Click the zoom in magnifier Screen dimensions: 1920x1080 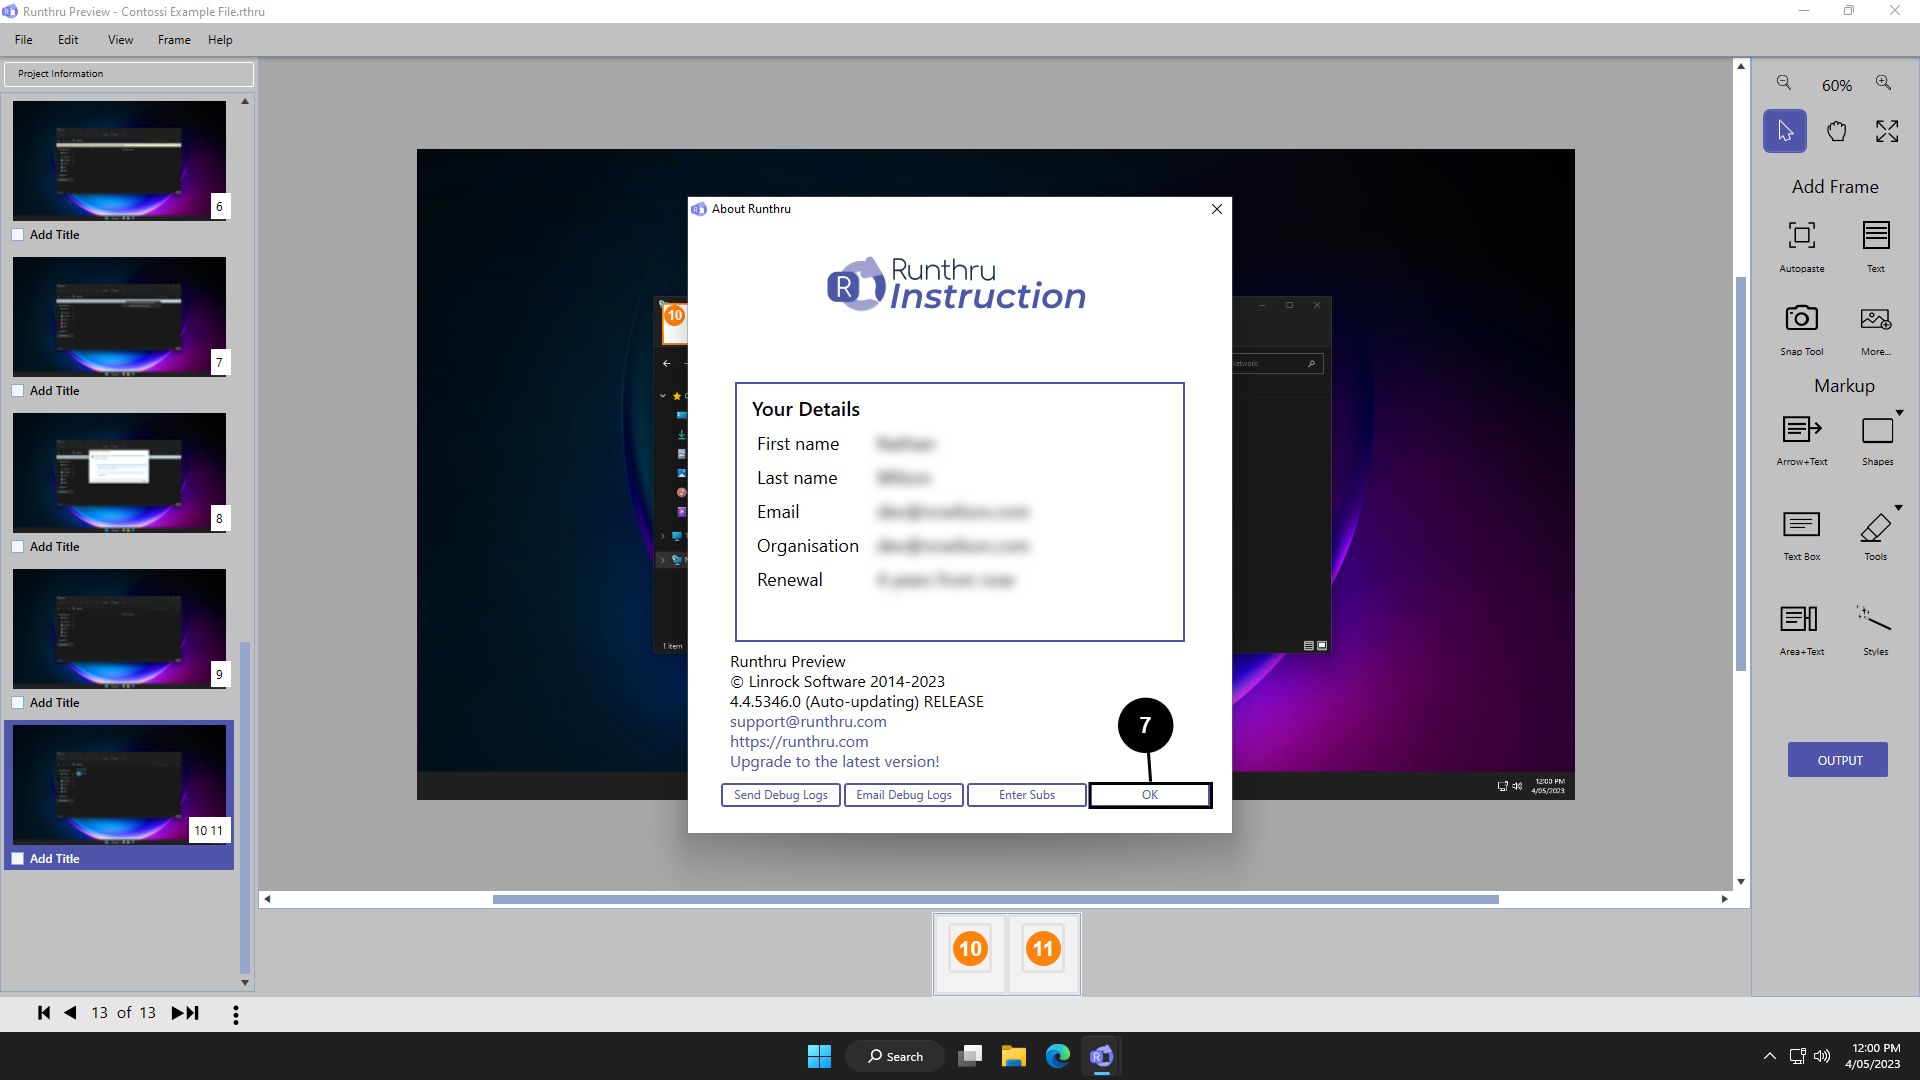pyautogui.click(x=1883, y=83)
